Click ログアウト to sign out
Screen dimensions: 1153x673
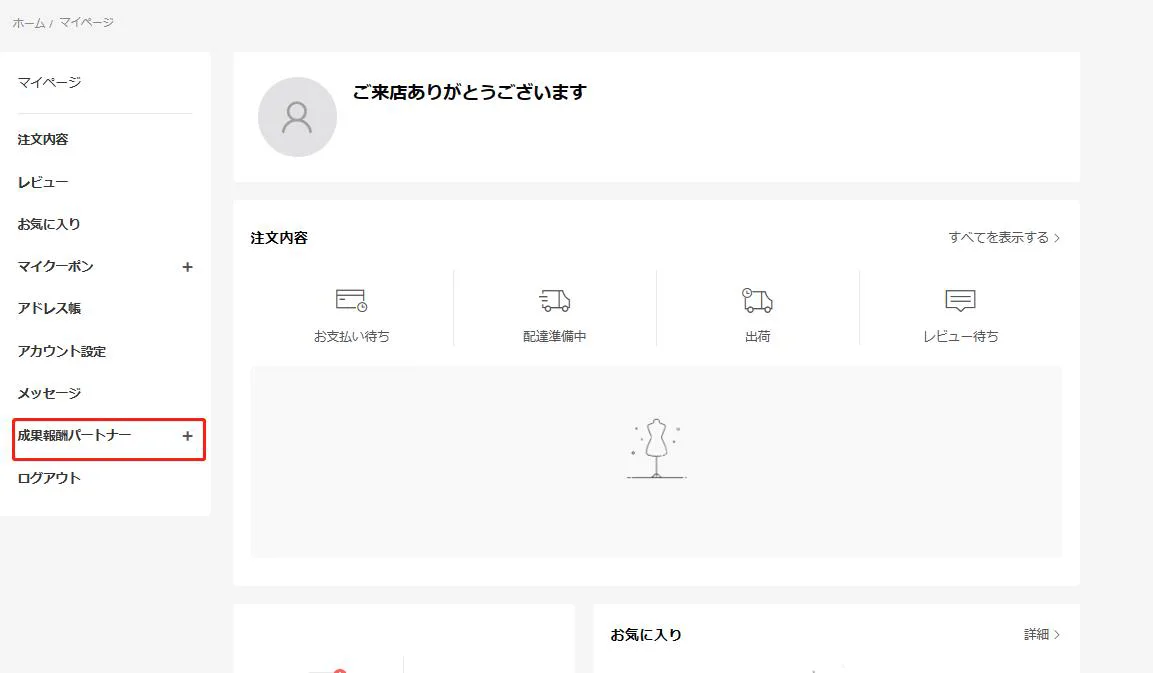pyautogui.click(x=49, y=478)
